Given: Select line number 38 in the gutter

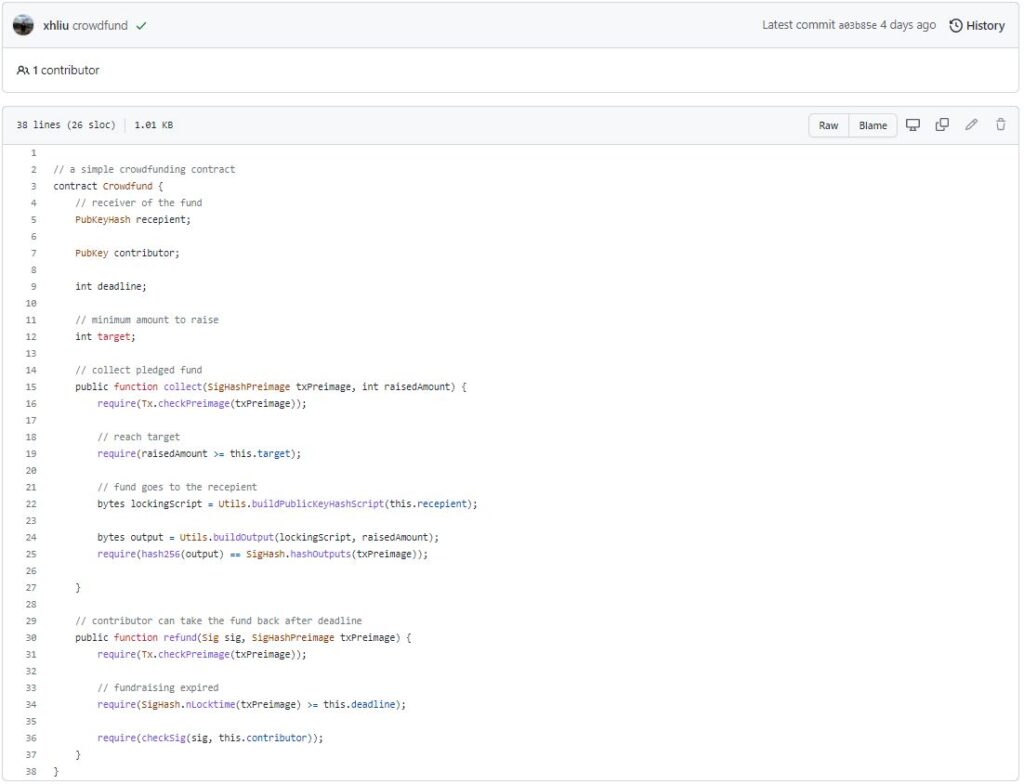Looking at the screenshot, I should point(31,772).
